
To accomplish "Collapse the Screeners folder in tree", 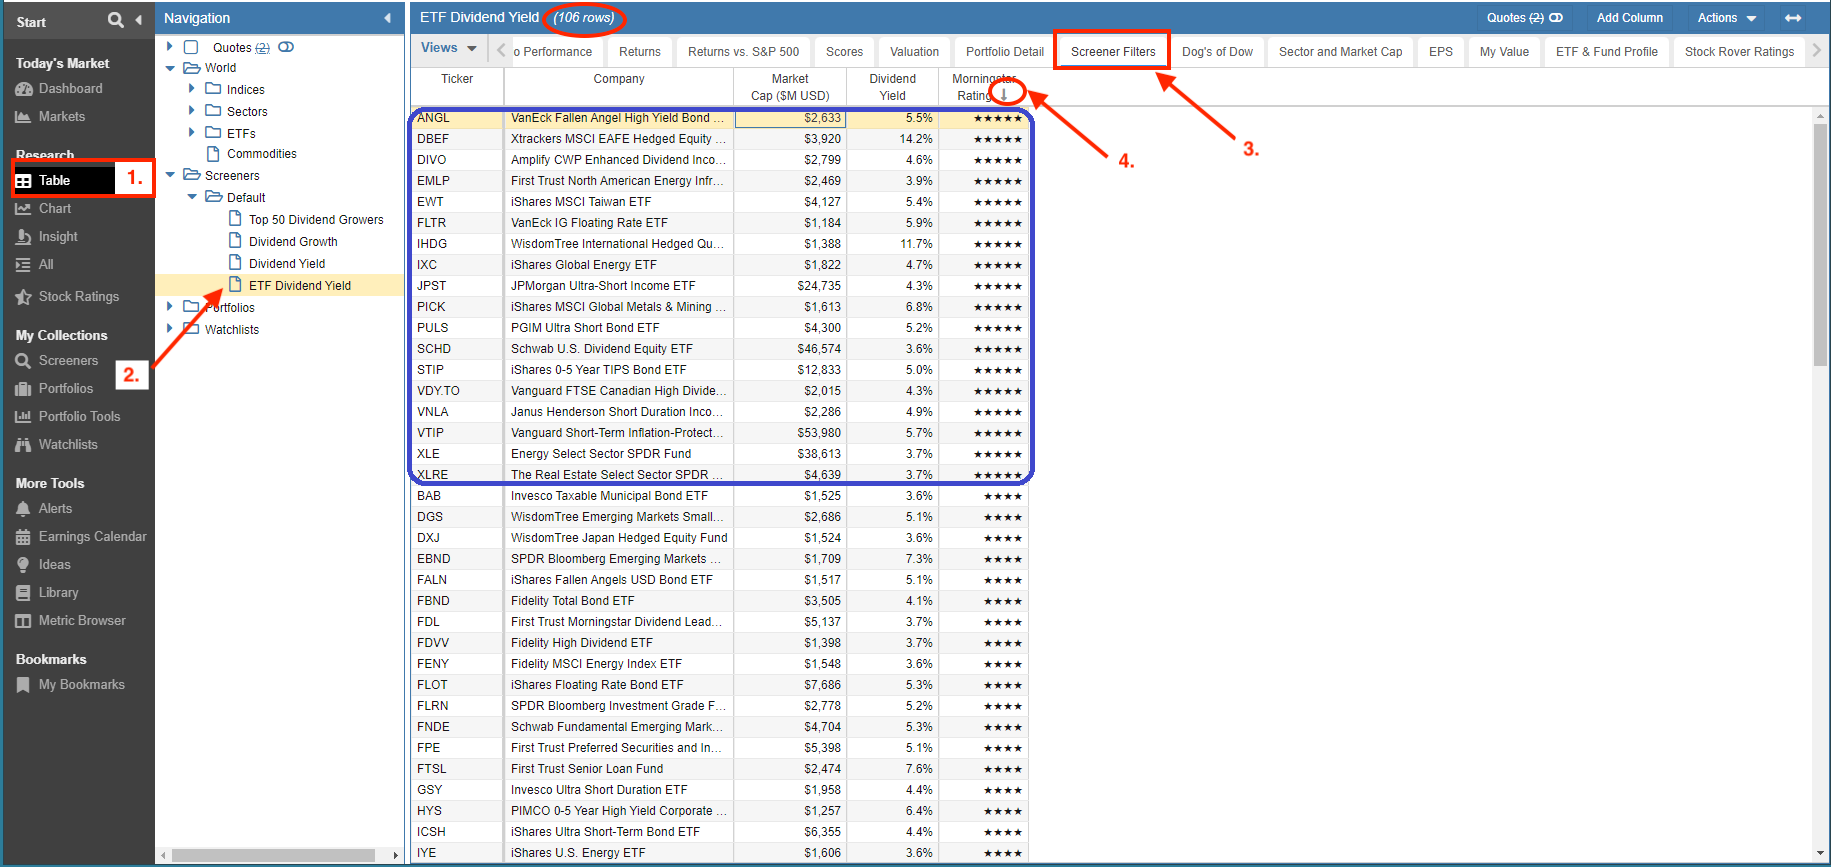I will 170,175.
